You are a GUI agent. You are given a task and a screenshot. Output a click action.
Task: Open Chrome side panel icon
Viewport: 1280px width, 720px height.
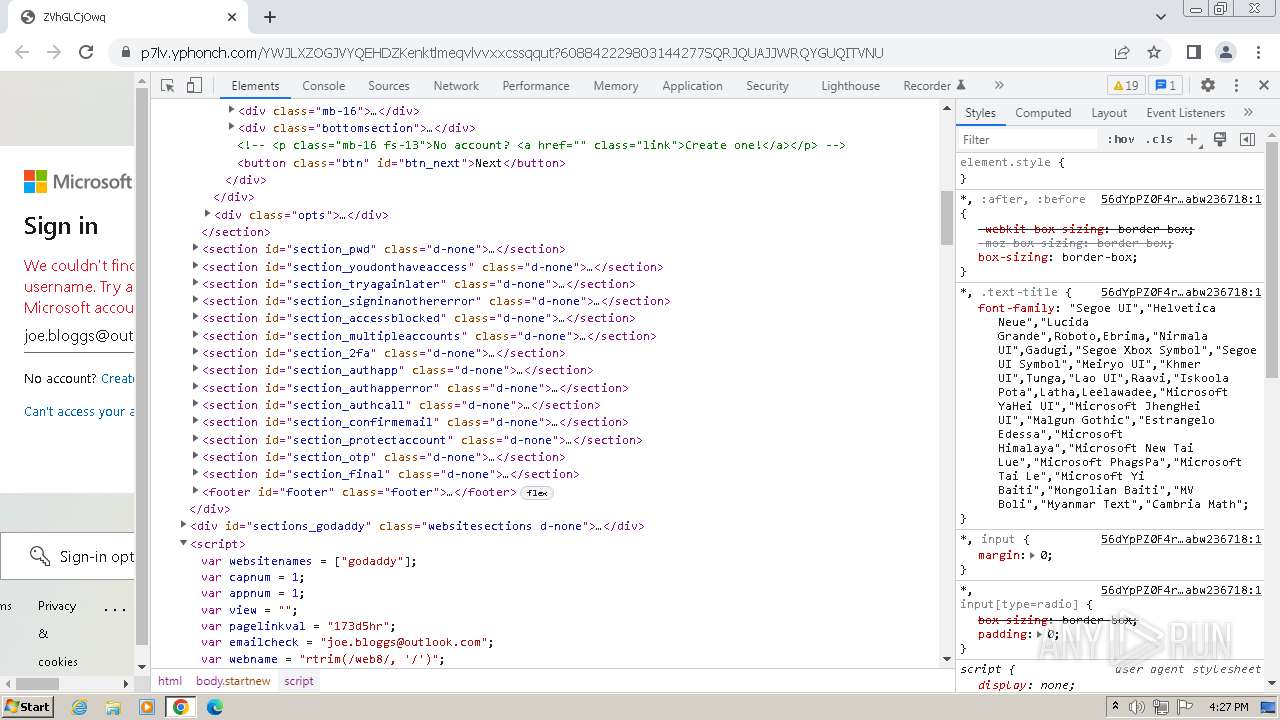click(1193, 52)
